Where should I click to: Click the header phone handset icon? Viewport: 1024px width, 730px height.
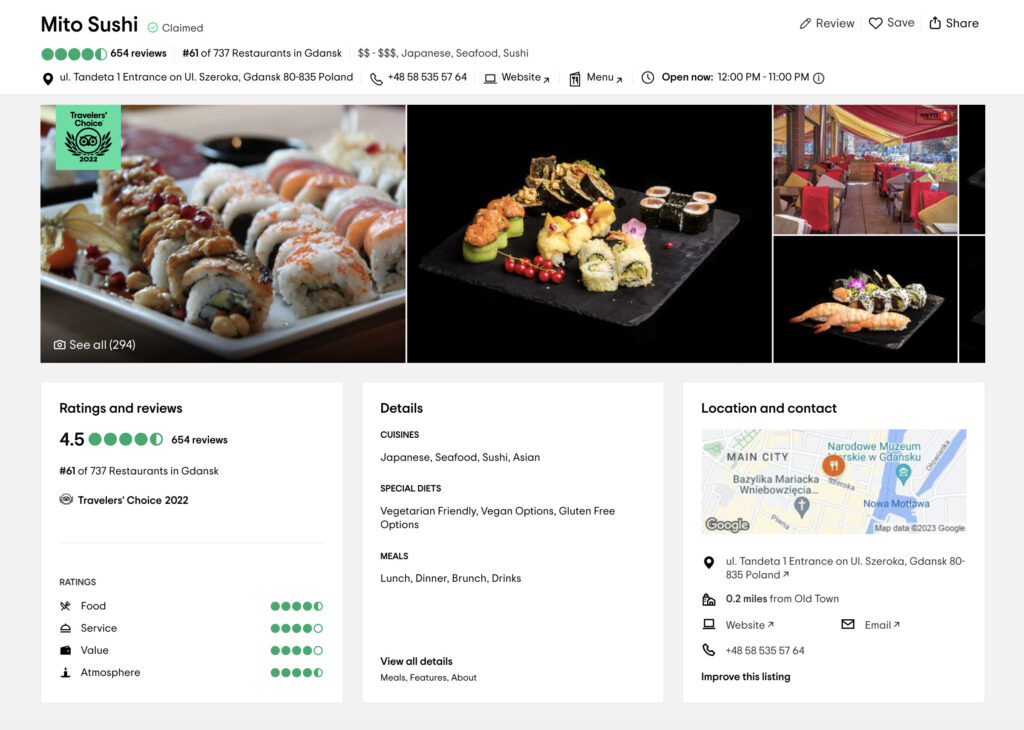[x=376, y=79]
